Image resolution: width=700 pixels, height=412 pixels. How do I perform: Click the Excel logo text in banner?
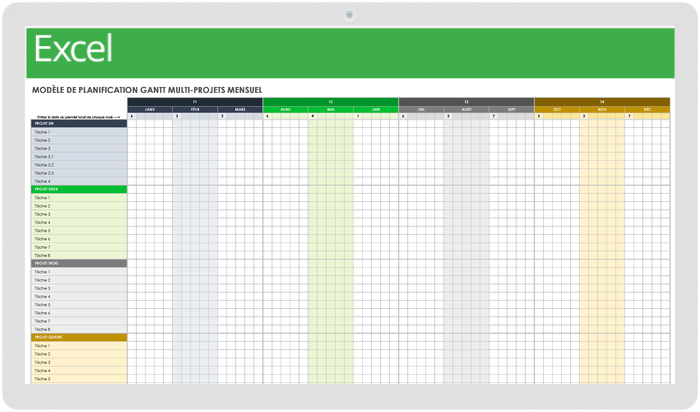coord(73,49)
